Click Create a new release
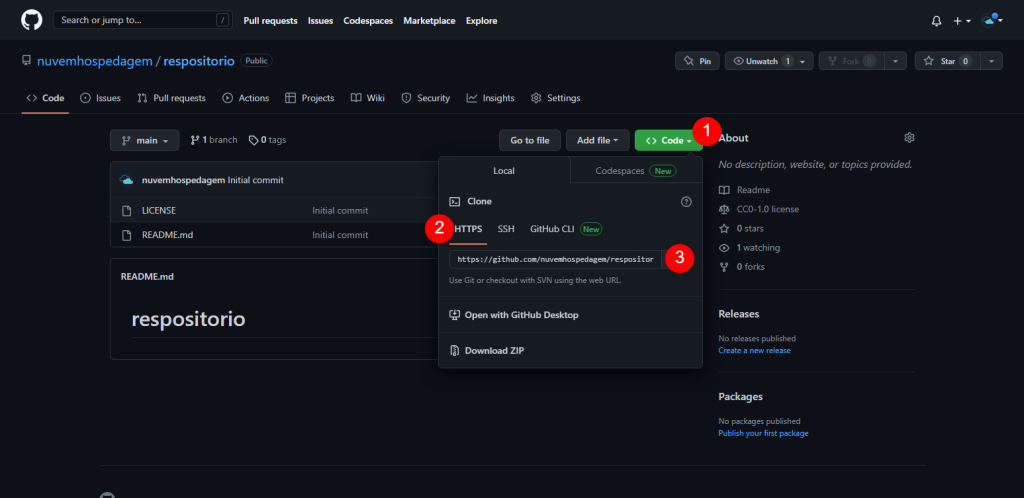The width and height of the screenshot is (1024, 498). (x=754, y=350)
